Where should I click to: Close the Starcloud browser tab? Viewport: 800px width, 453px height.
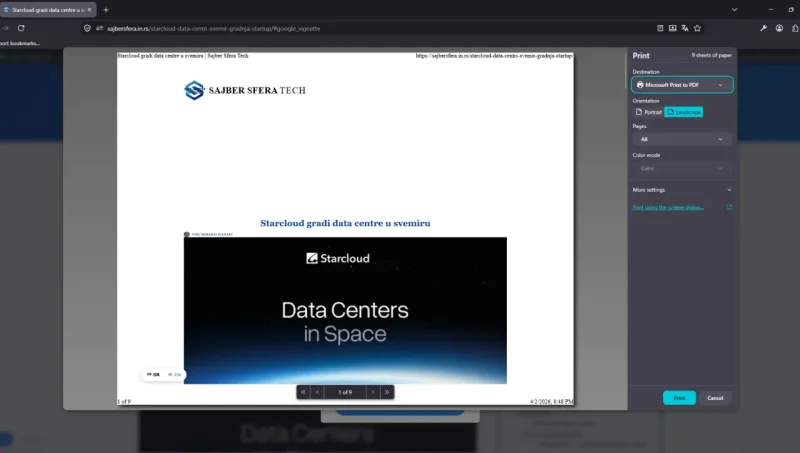pyautogui.click(x=90, y=10)
